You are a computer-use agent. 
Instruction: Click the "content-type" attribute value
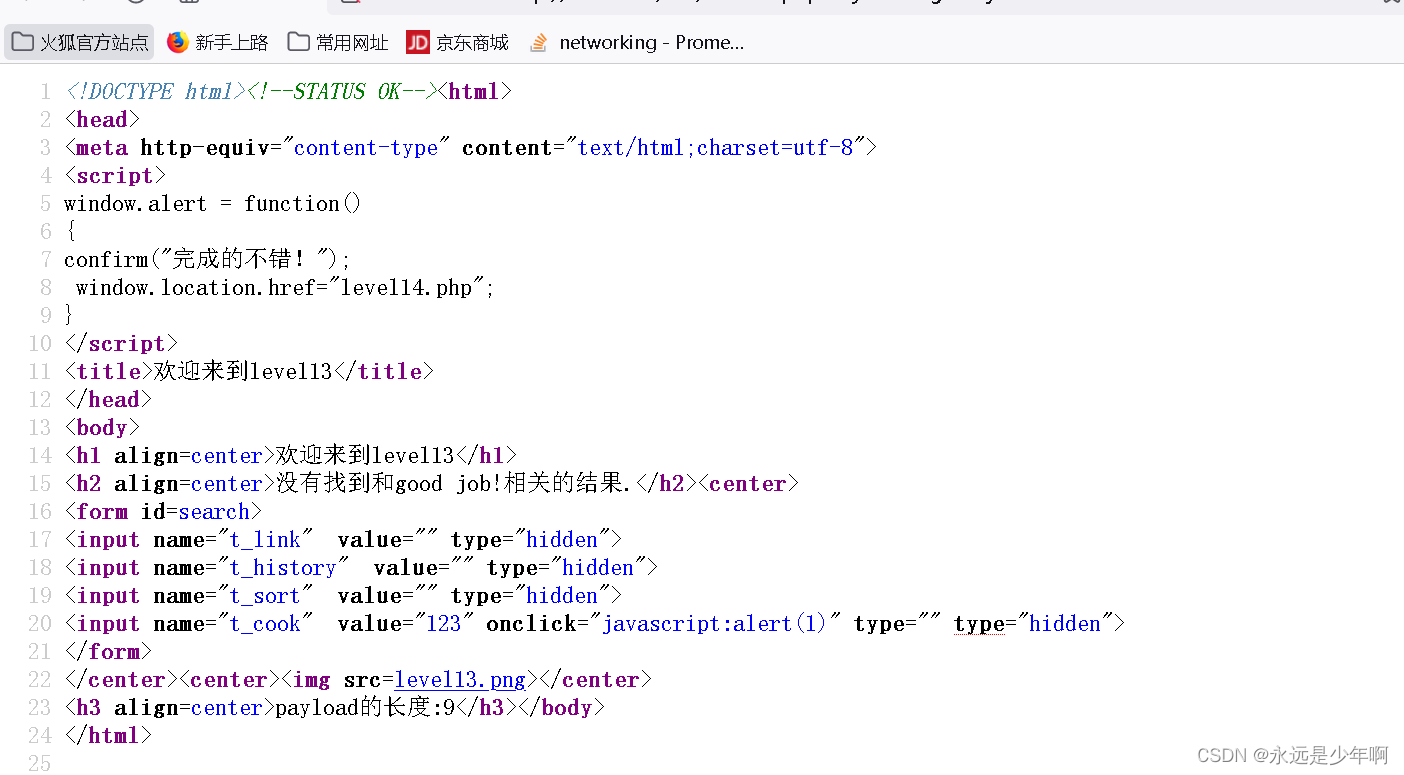[366, 148]
